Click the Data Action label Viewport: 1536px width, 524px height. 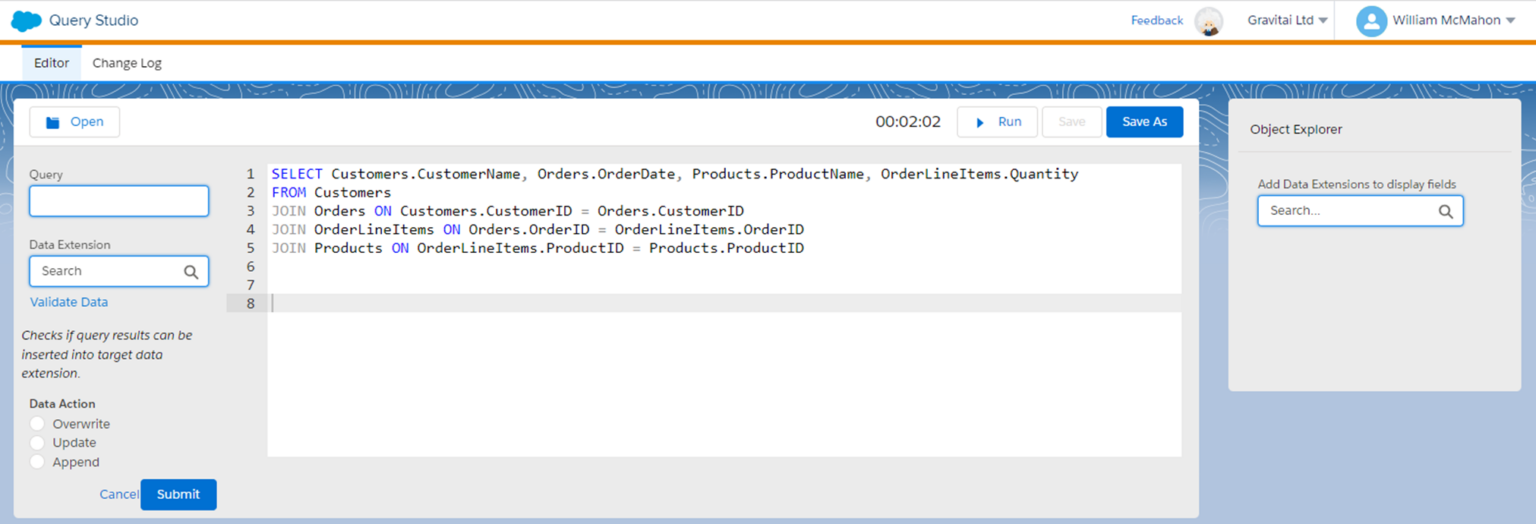[62, 404]
